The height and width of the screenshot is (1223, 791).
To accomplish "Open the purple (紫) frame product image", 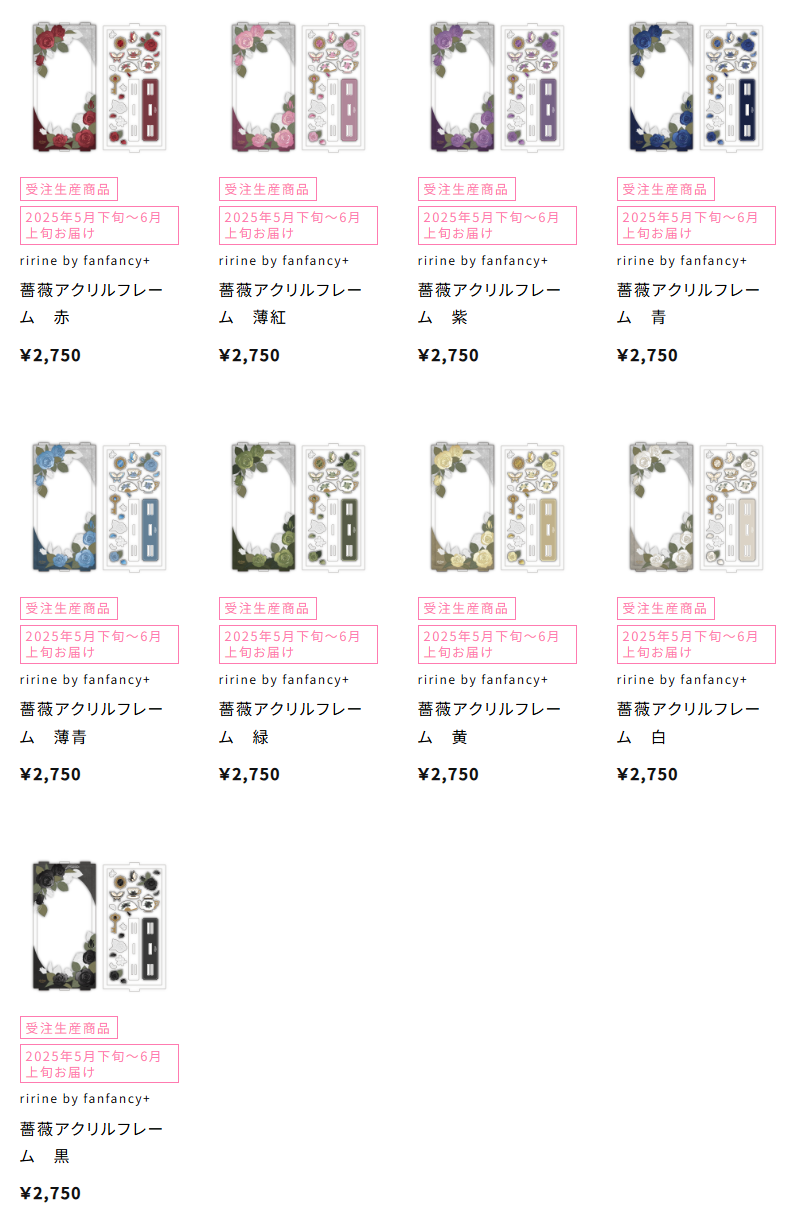I will (497, 87).
